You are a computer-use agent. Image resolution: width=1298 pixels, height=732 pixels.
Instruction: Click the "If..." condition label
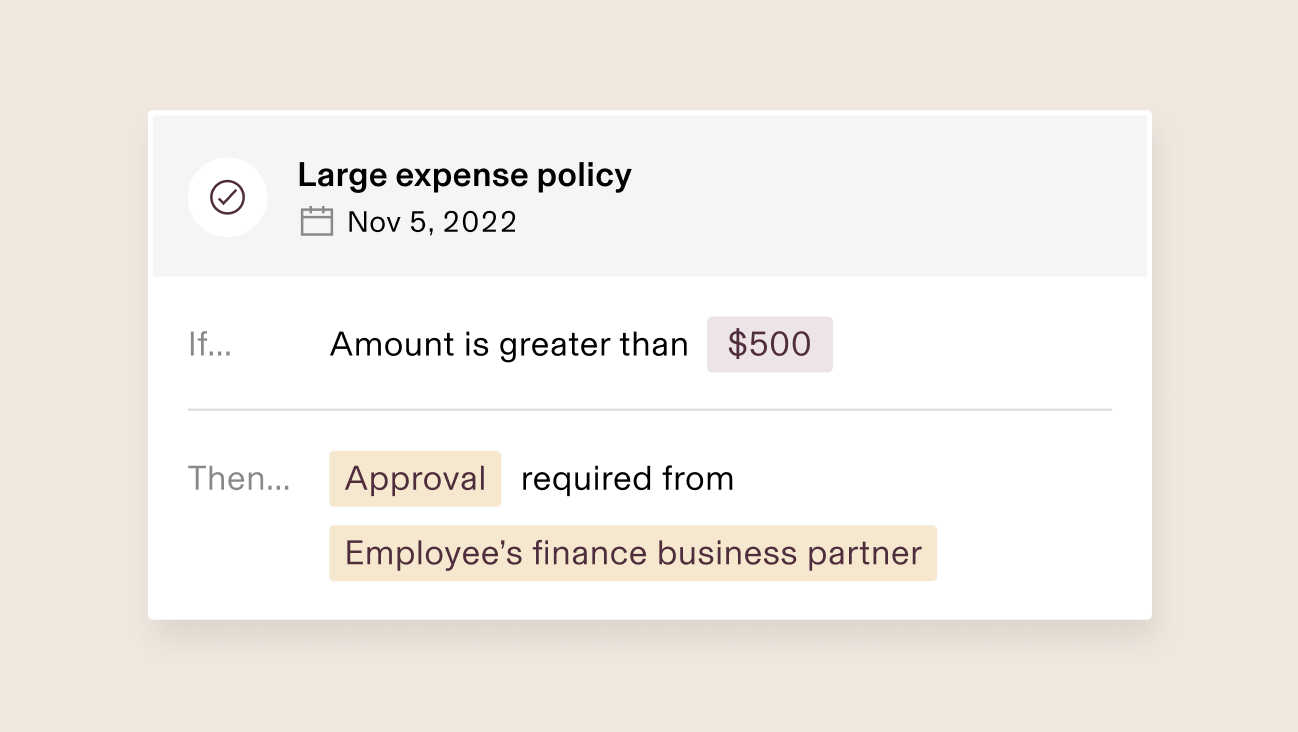click(210, 345)
